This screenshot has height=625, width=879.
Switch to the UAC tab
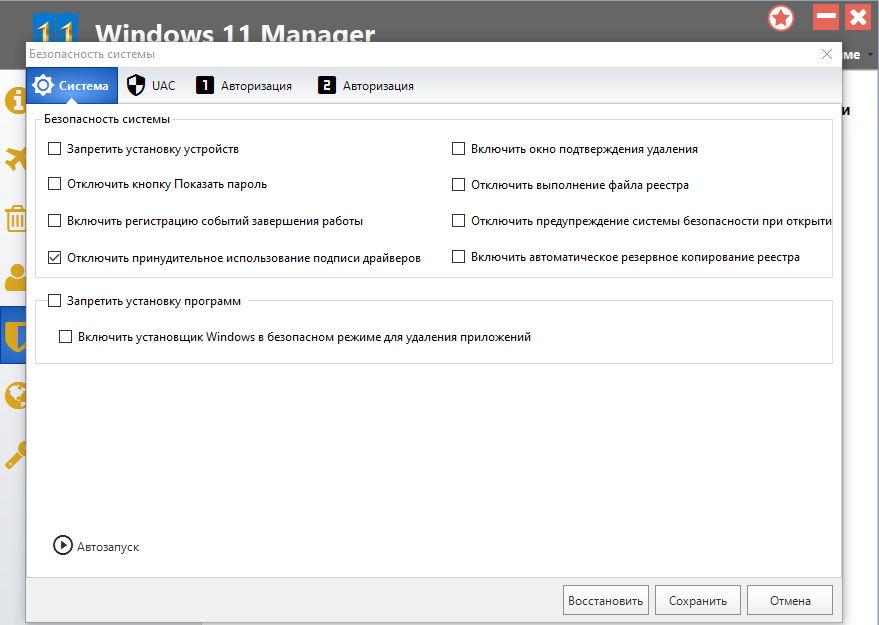pos(151,86)
